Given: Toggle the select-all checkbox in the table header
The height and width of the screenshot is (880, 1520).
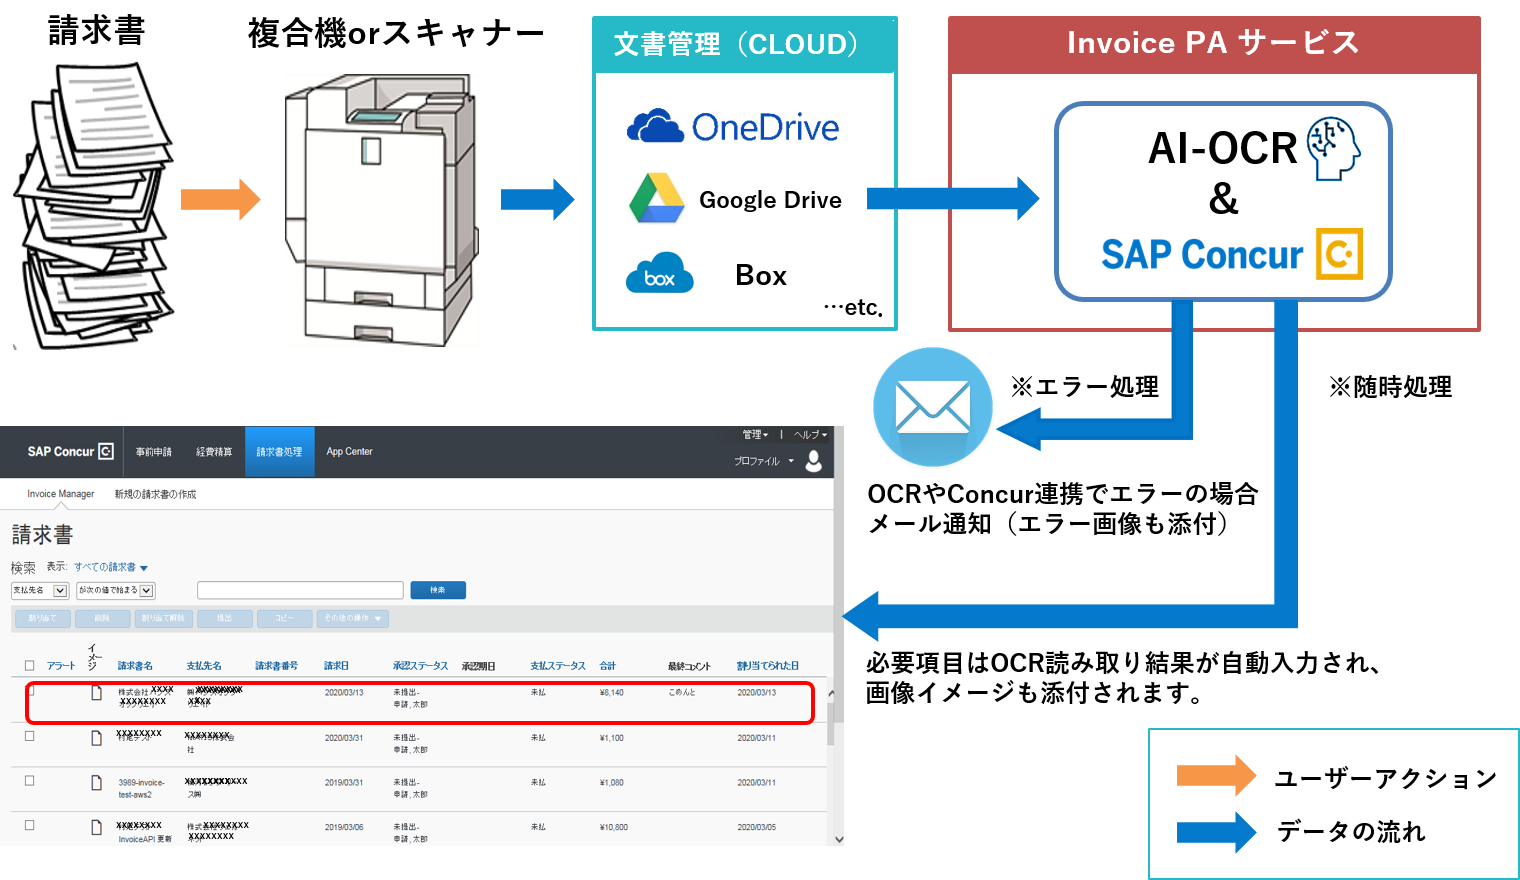Looking at the screenshot, I should pos(29,665).
